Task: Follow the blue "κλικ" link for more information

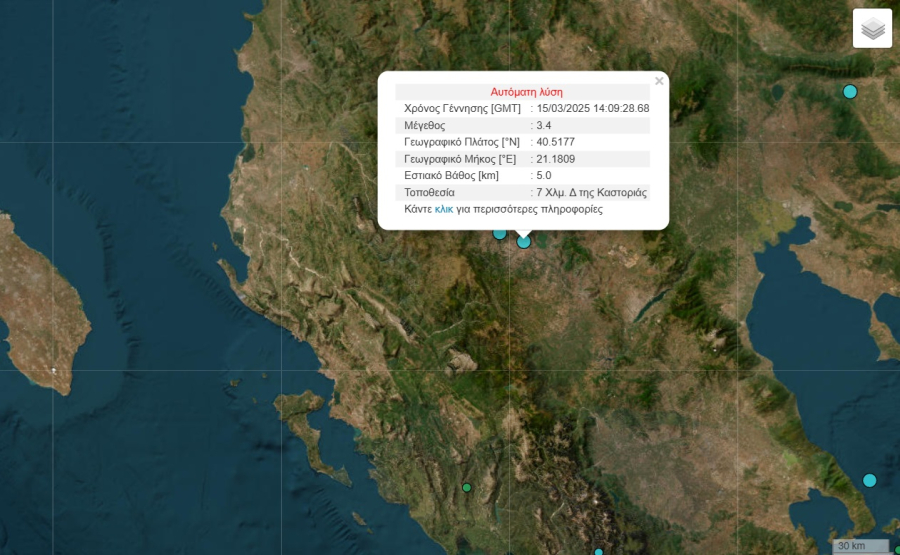Action: point(444,210)
